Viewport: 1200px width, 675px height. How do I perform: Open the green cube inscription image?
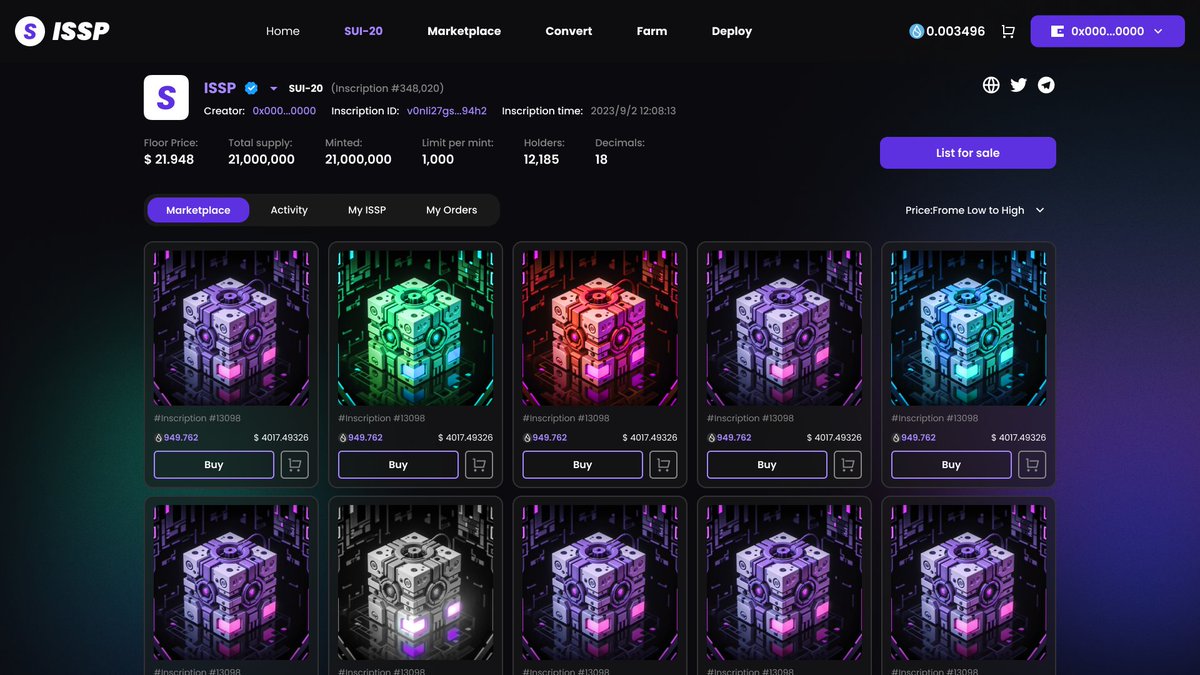point(416,328)
